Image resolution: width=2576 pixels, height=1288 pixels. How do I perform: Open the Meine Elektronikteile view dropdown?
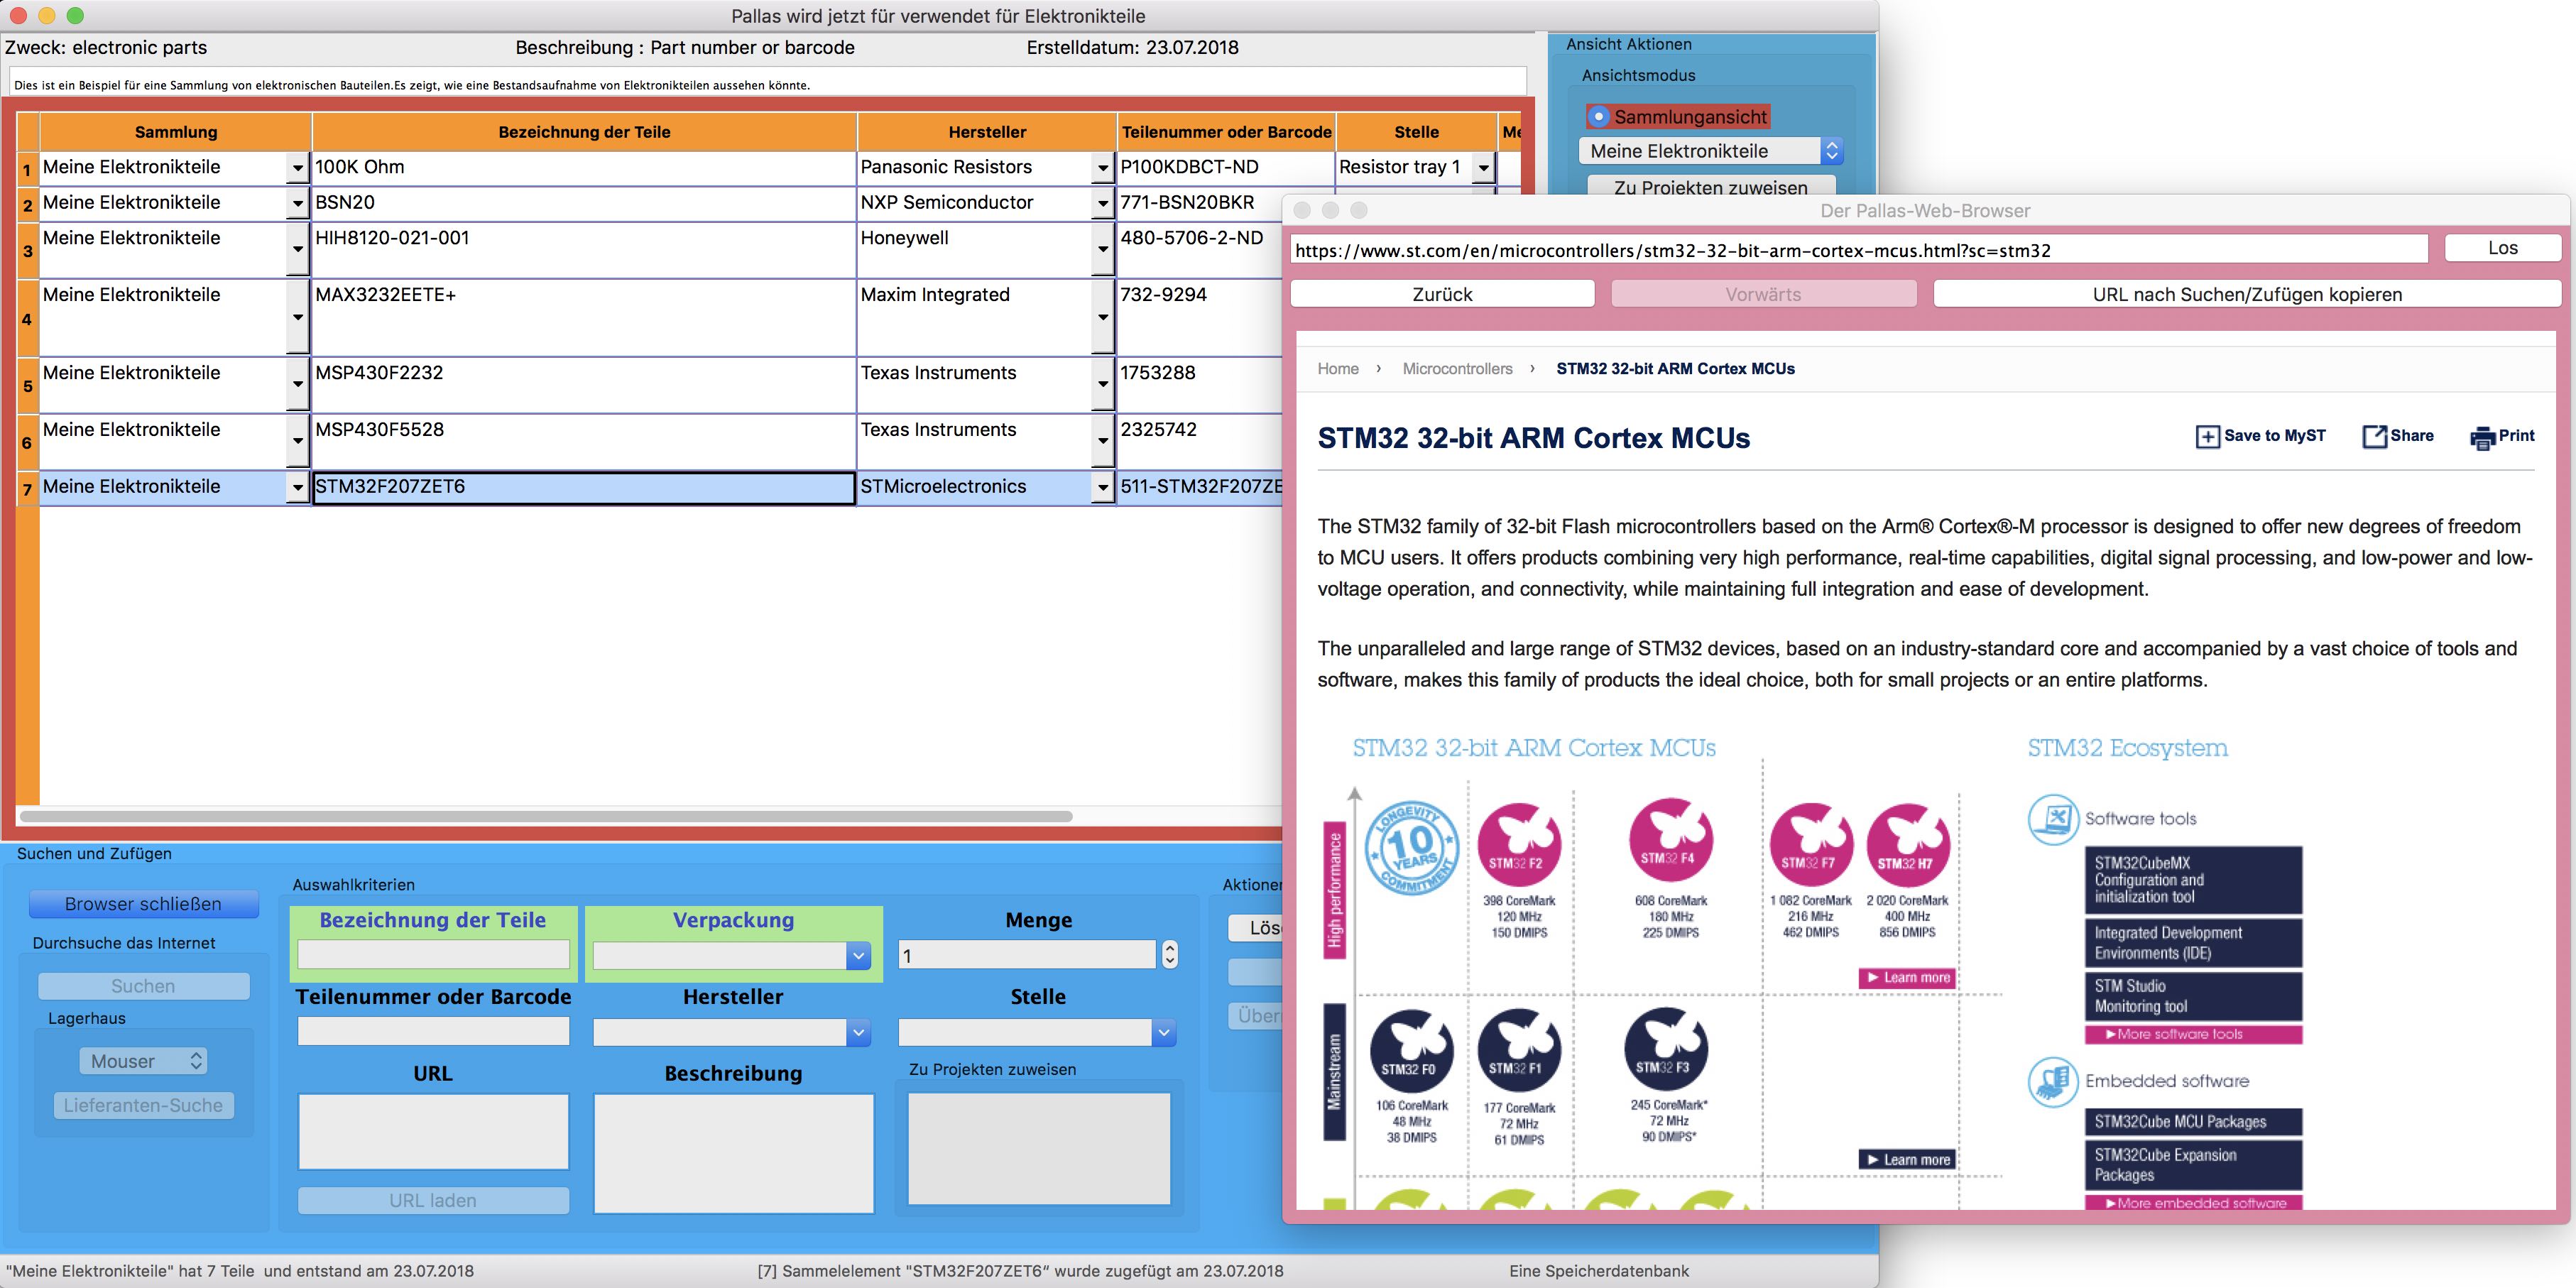(x=1710, y=151)
